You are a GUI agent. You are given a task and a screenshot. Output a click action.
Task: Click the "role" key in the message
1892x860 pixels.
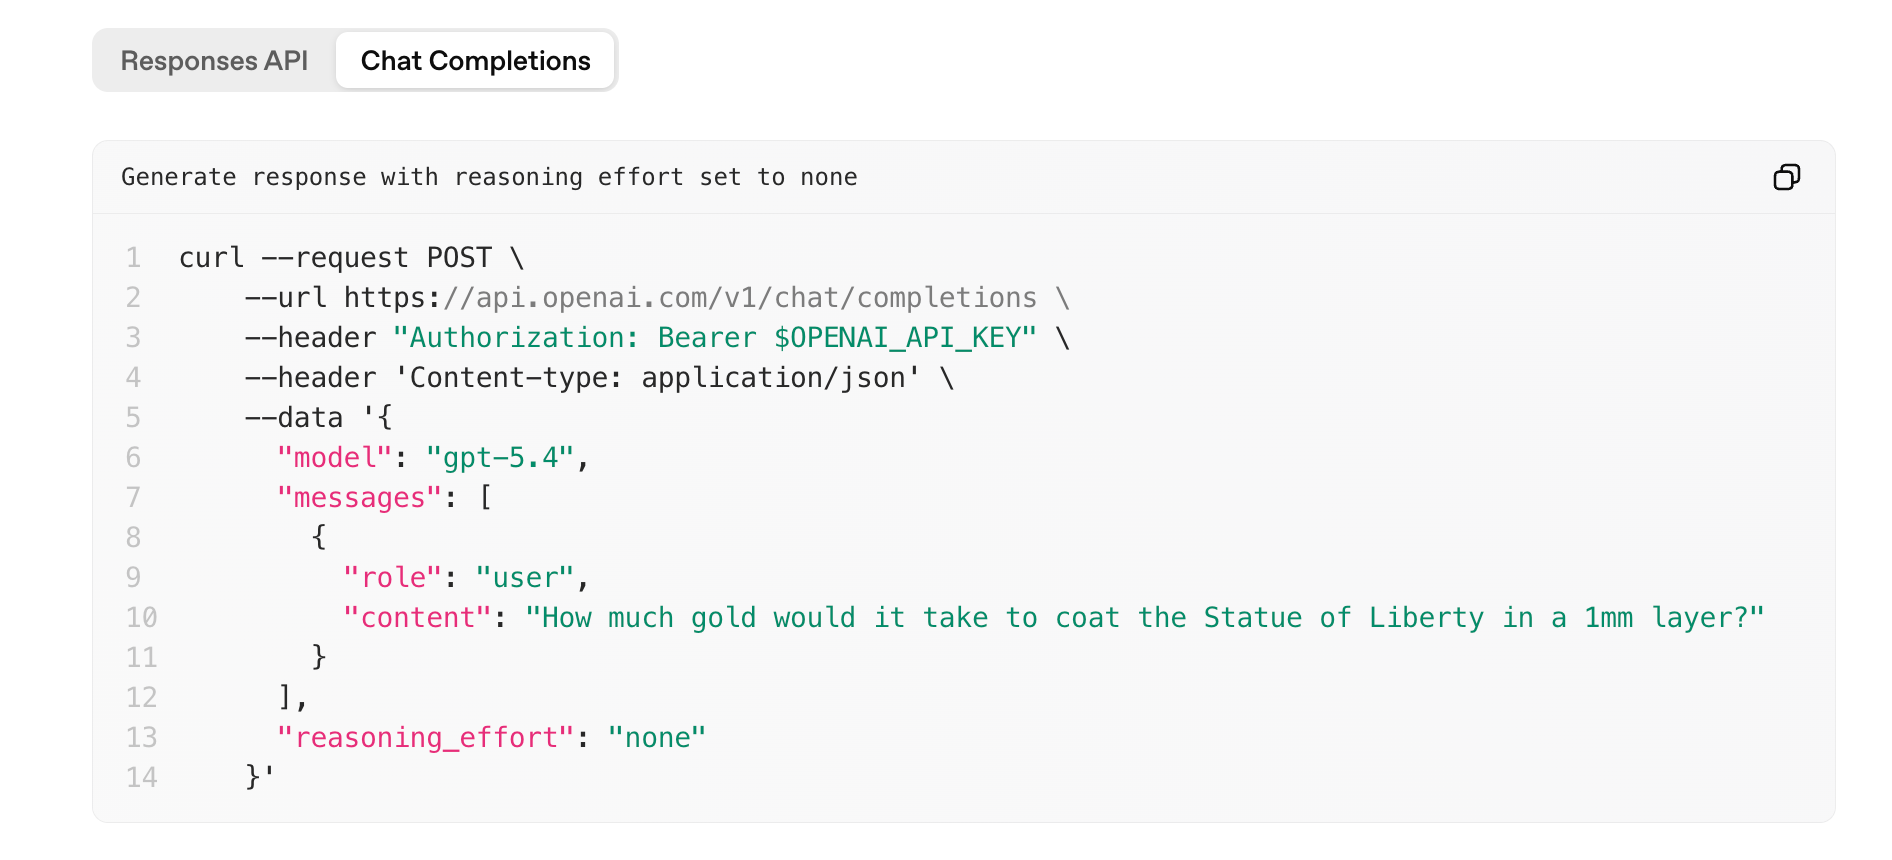point(392,578)
